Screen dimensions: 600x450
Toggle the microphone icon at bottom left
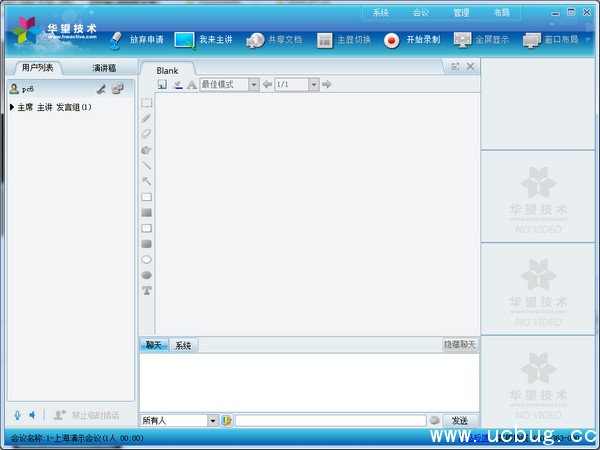[17, 415]
